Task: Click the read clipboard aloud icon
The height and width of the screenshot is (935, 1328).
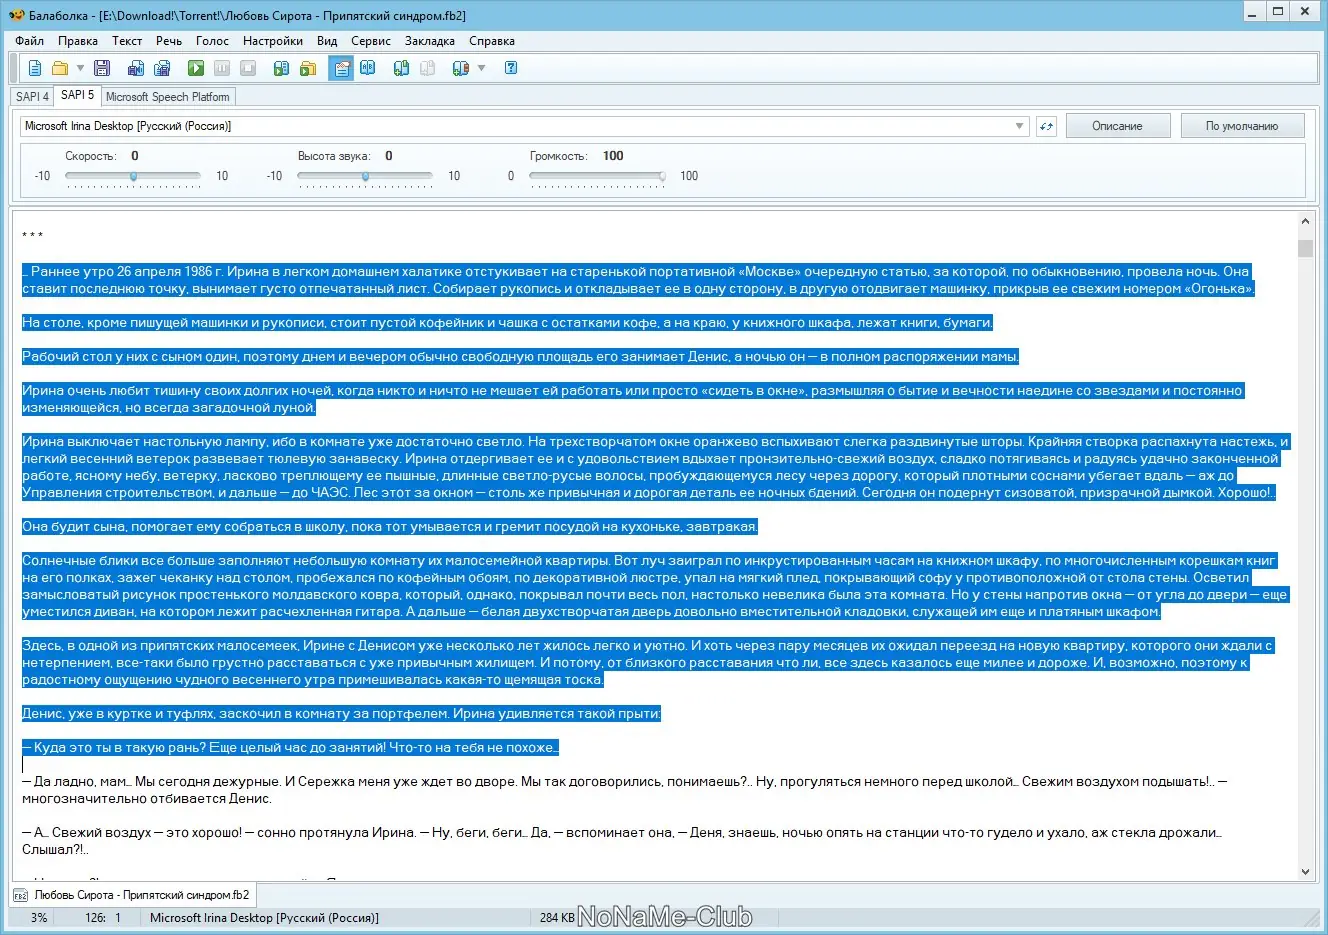Action: tap(282, 68)
